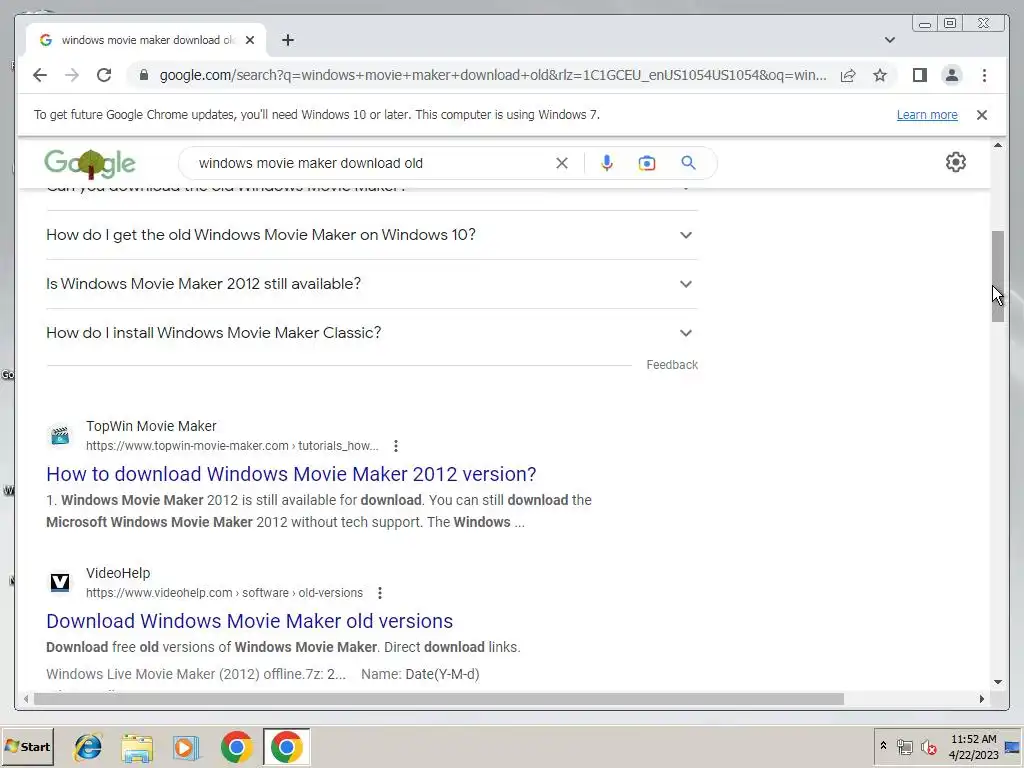This screenshot has height=768, width=1024.
Task: Show hidden system tray icons
Action: (x=883, y=746)
